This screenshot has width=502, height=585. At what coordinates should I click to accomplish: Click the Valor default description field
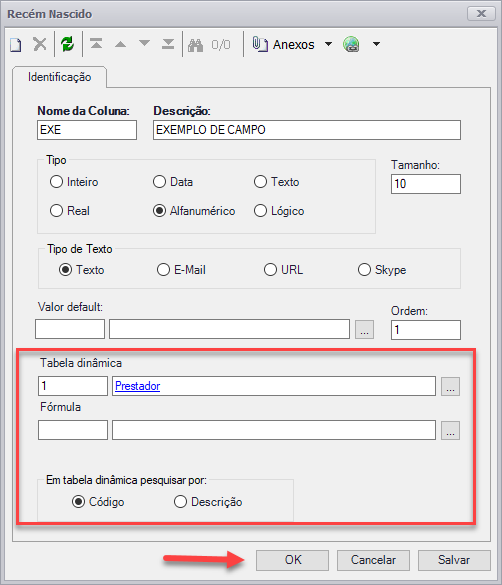229,329
